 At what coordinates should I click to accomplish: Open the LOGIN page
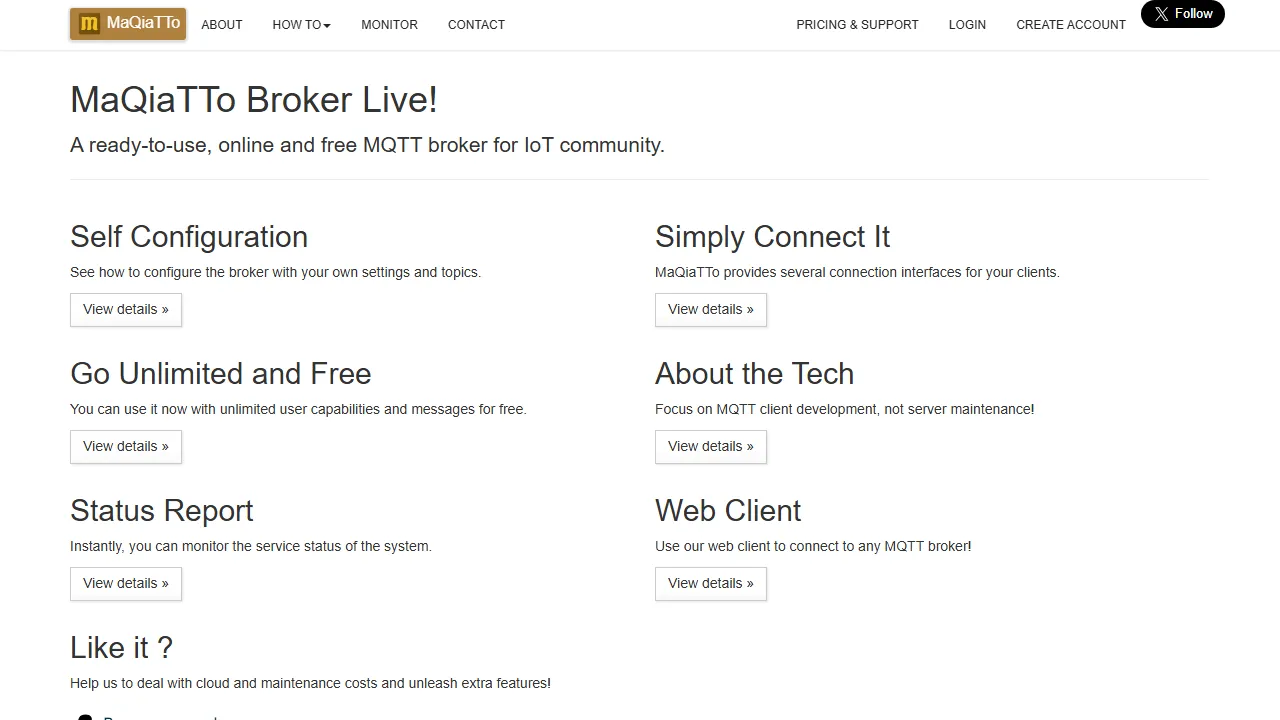[966, 24]
